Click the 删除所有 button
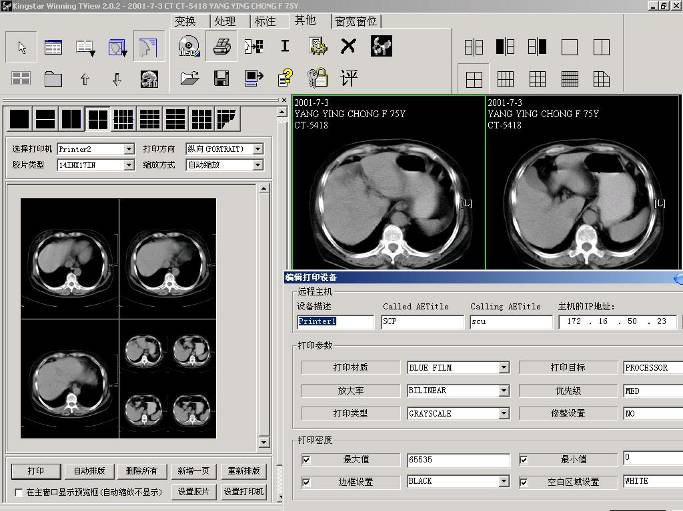Screen dimensions: 683x511 [x=141, y=471]
